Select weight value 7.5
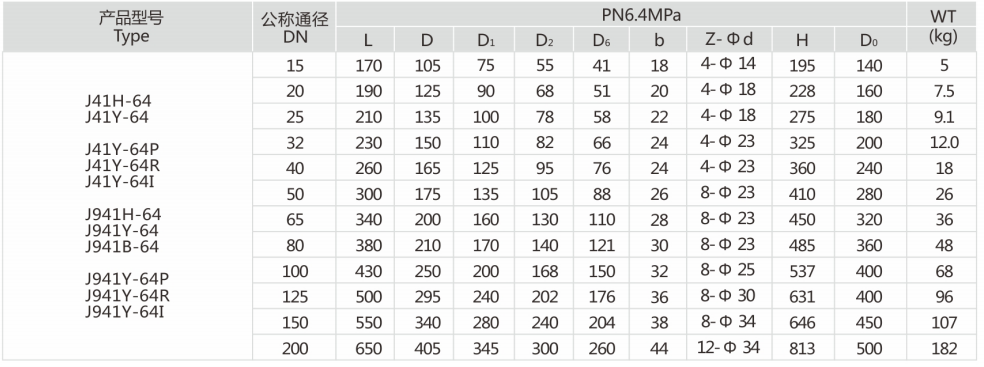Viewport: 984px width, 367px height. coord(944,91)
